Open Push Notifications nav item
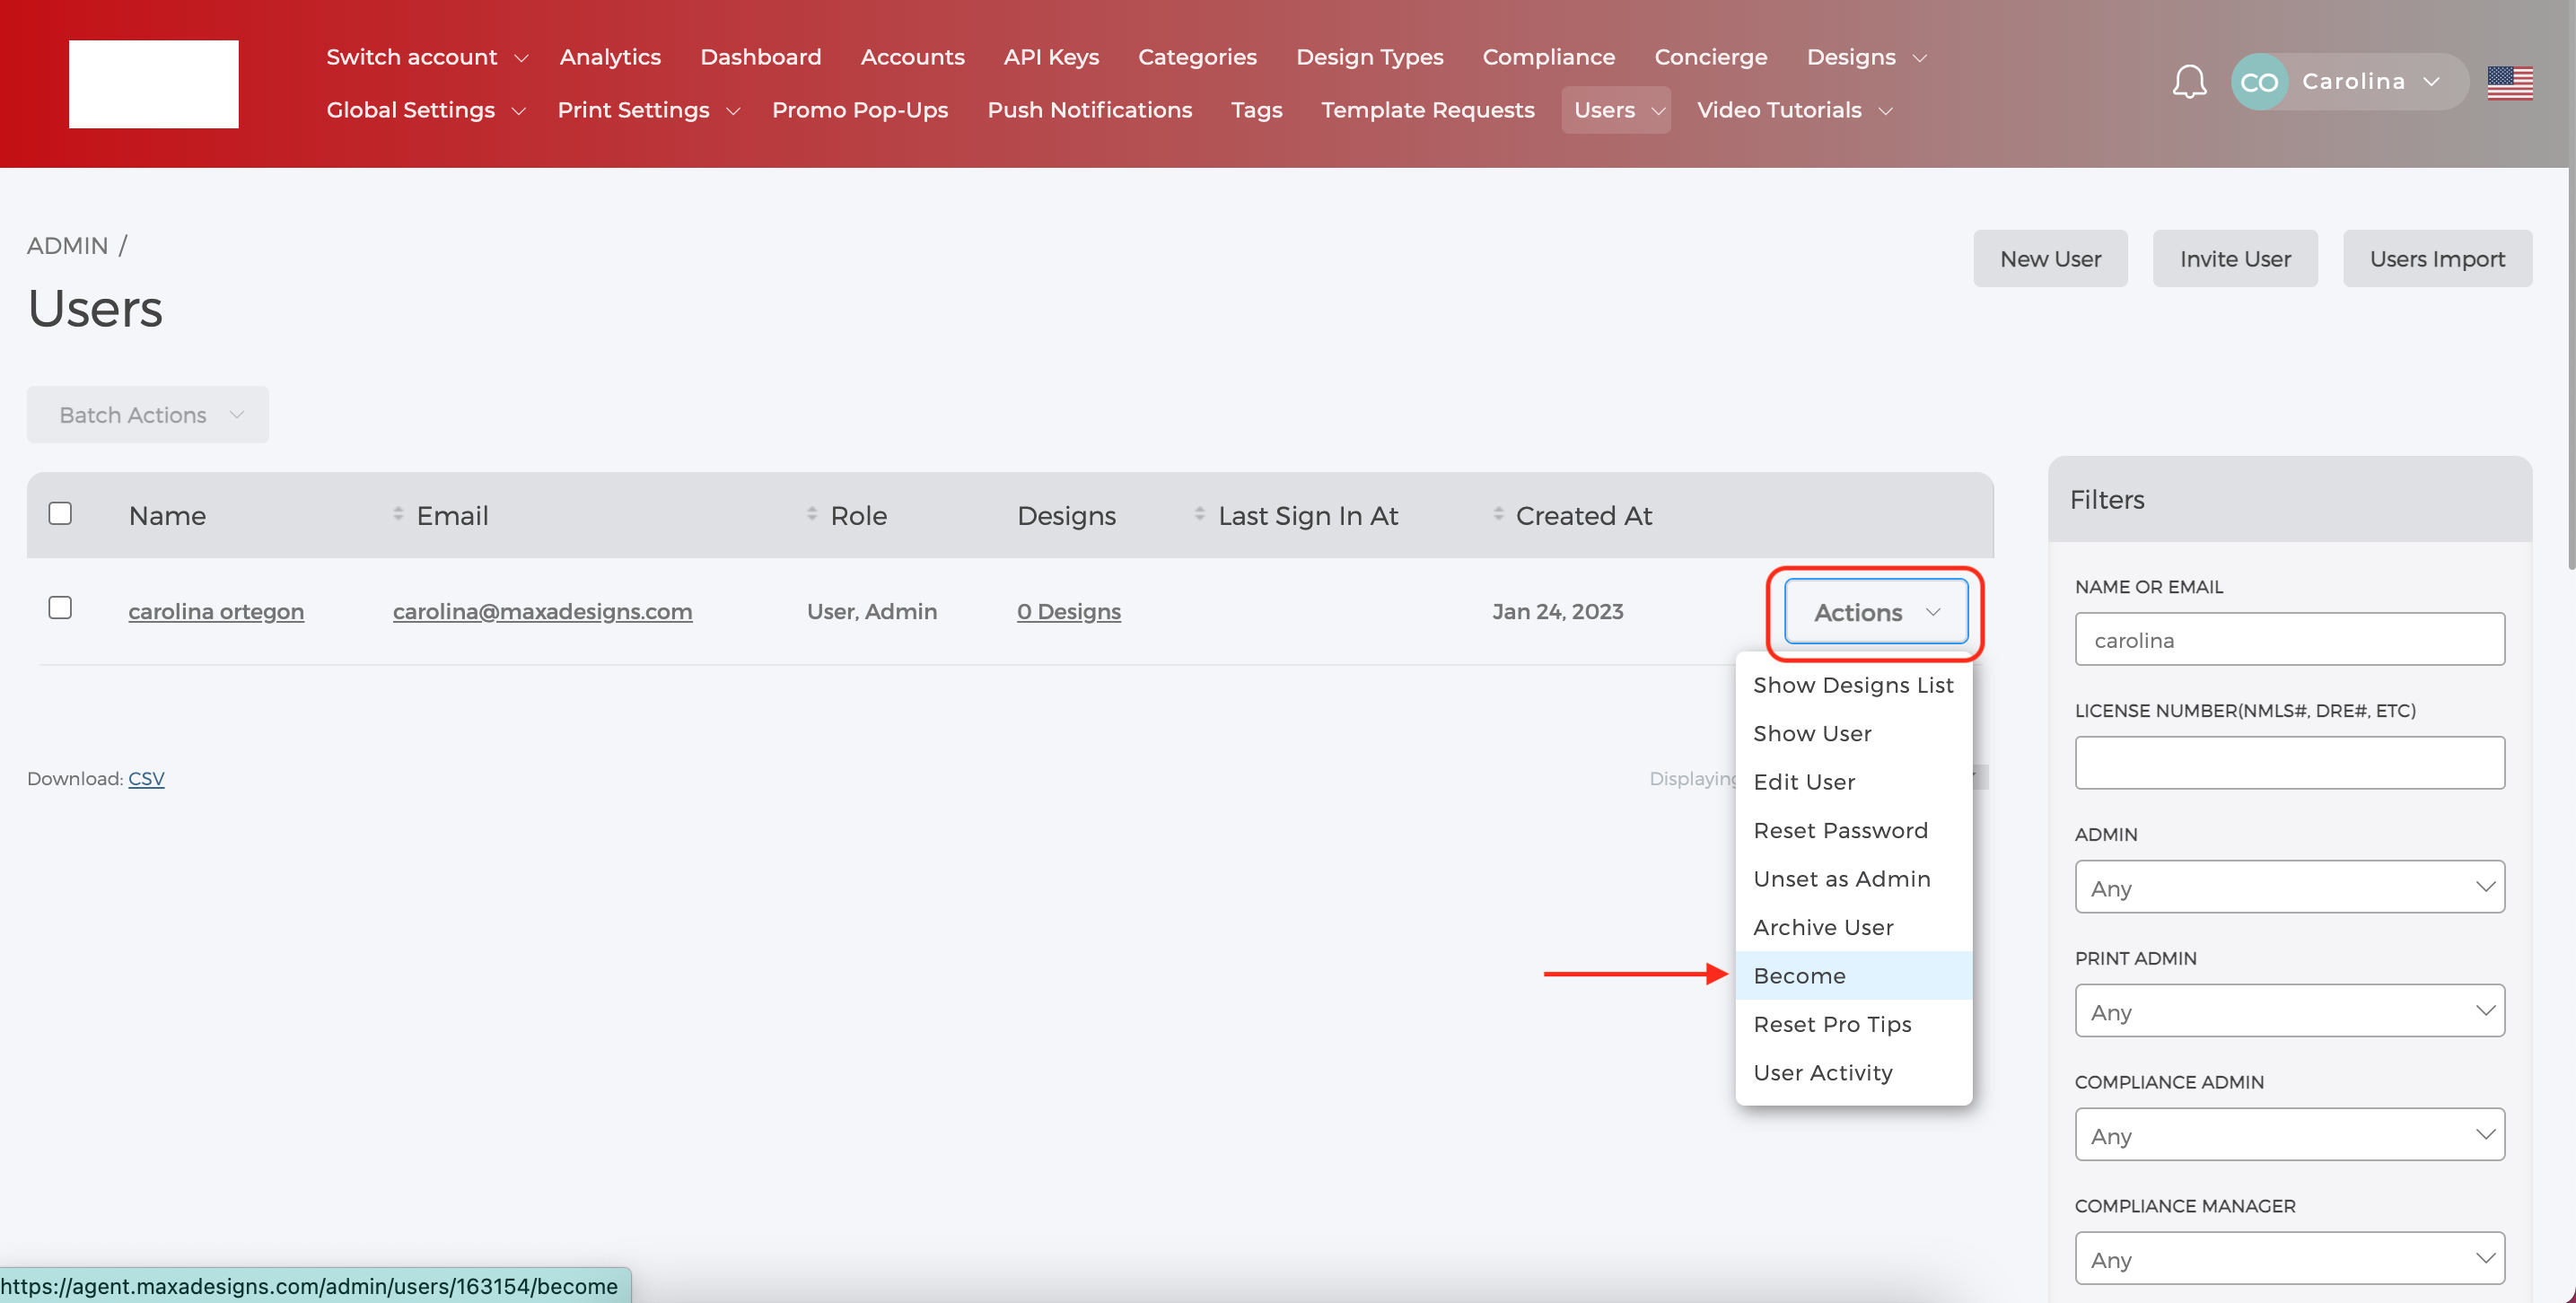 pyautogui.click(x=1089, y=110)
